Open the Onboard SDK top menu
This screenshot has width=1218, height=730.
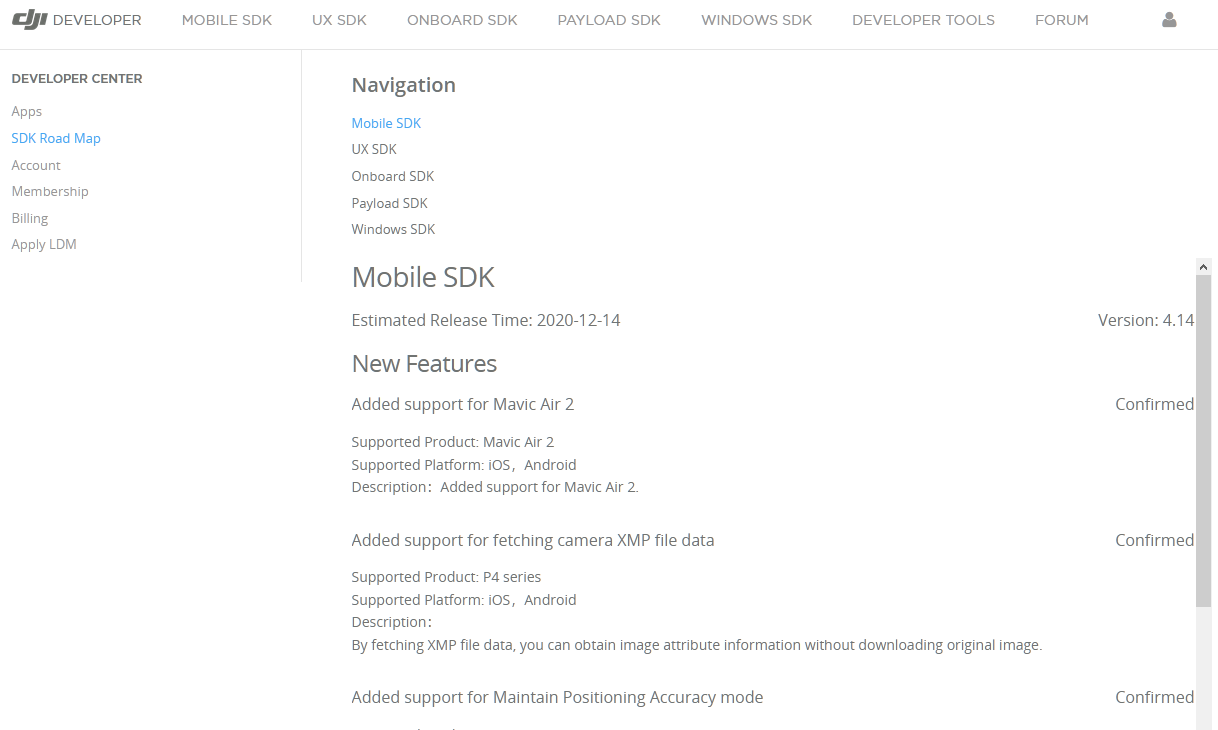tap(462, 20)
